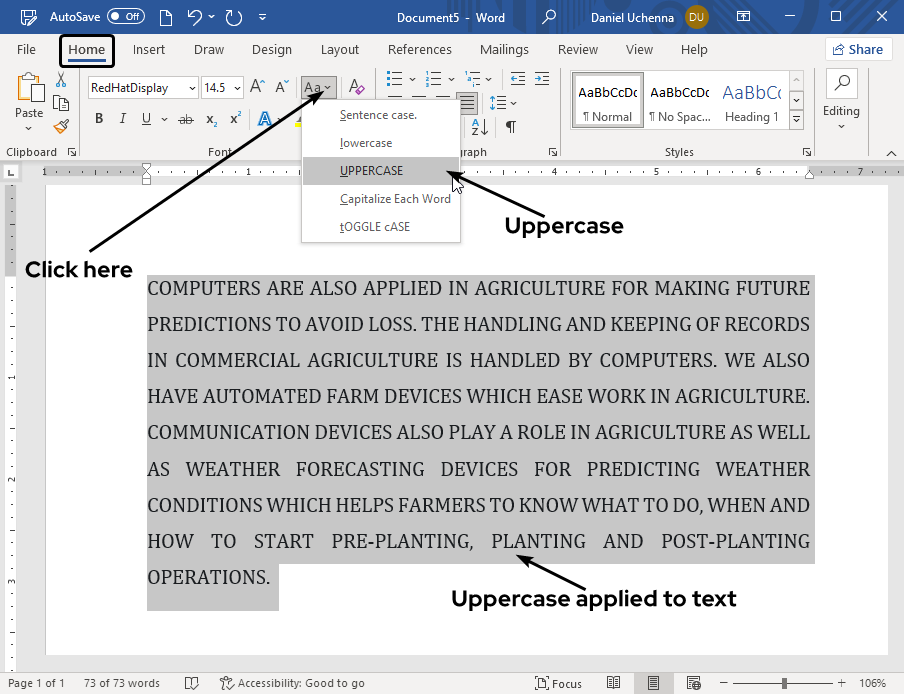Screen dimensions: 904x694
Task: Open the font name dropdown
Action: pos(193,88)
